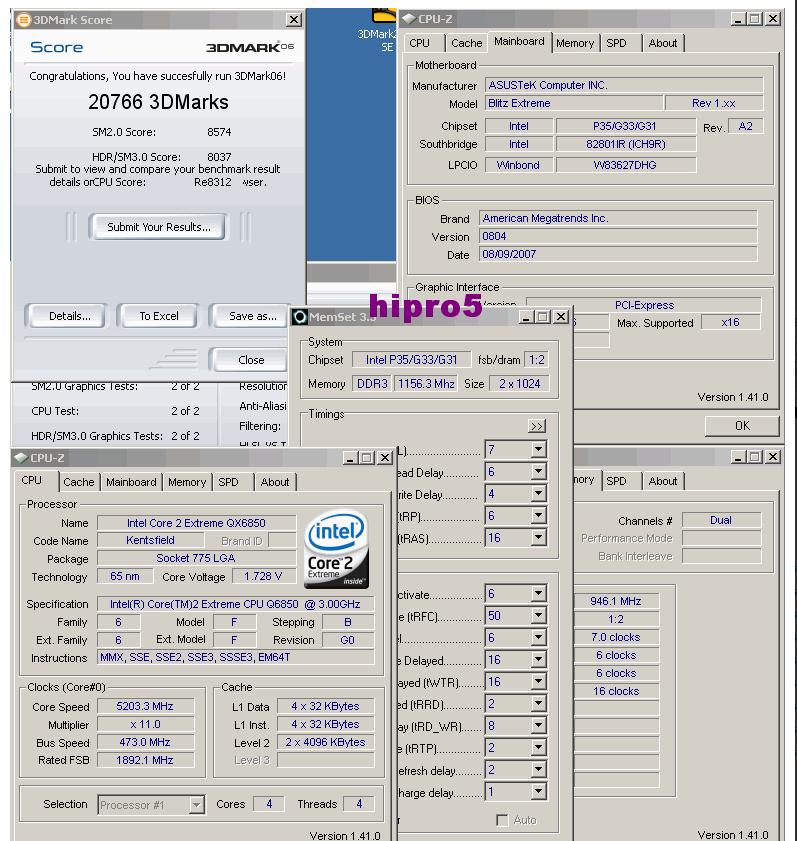Click Save as button in 3DMark
The width and height of the screenshot is (797, 841).
(252, 316)
